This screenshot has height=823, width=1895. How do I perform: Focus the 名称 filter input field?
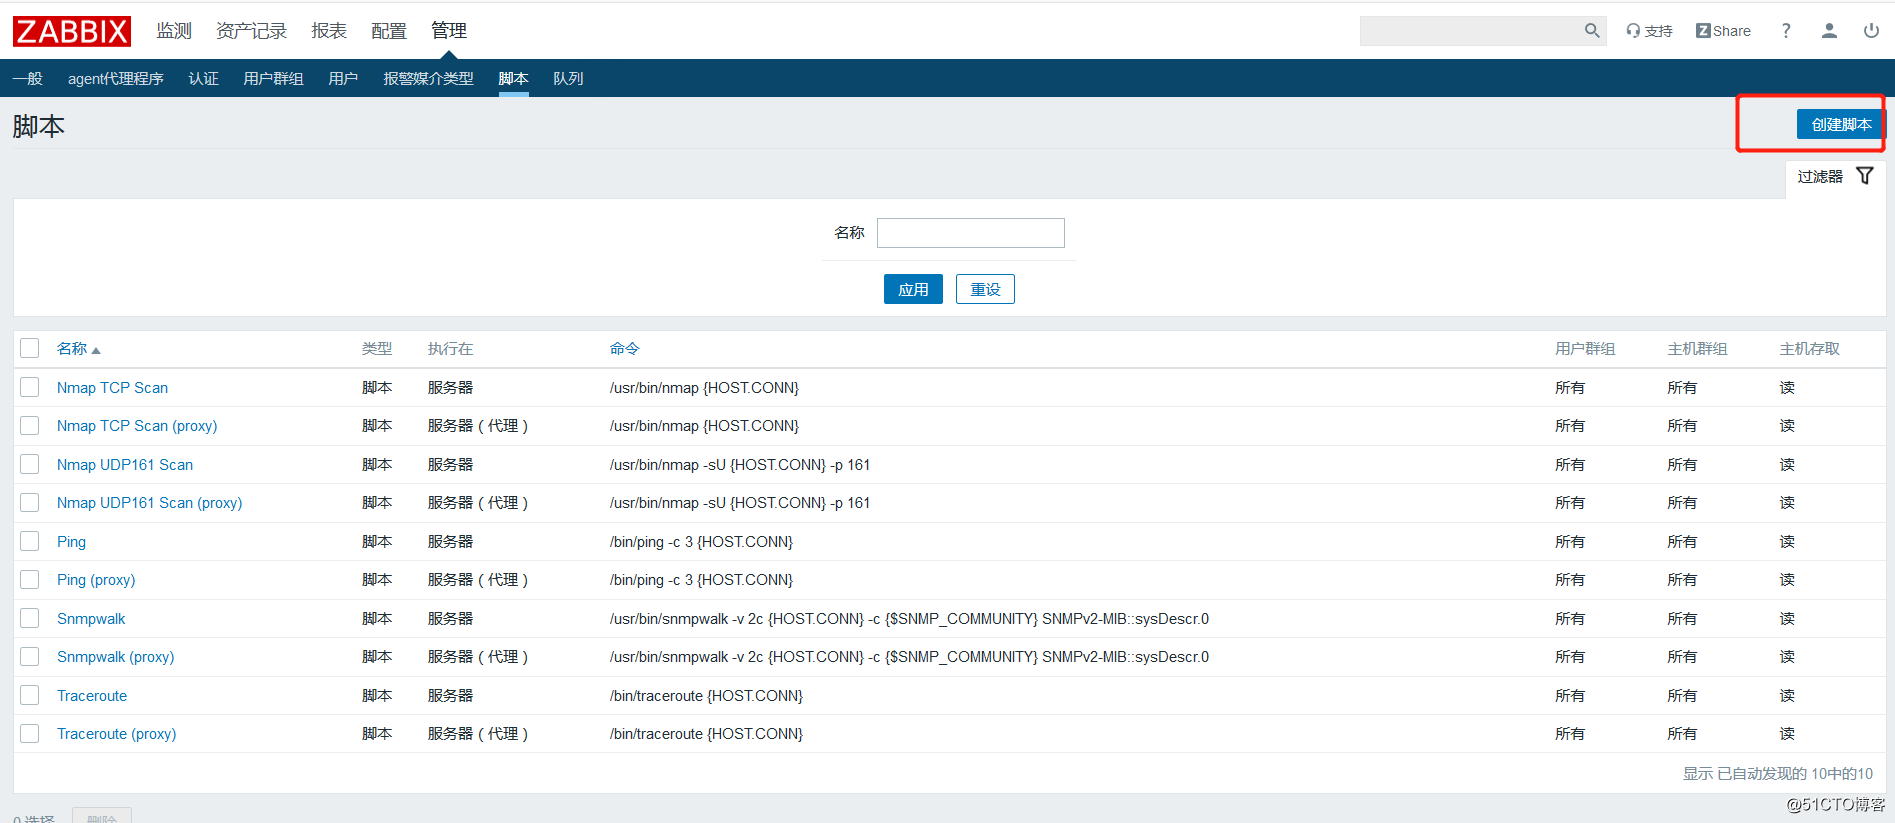970,233
